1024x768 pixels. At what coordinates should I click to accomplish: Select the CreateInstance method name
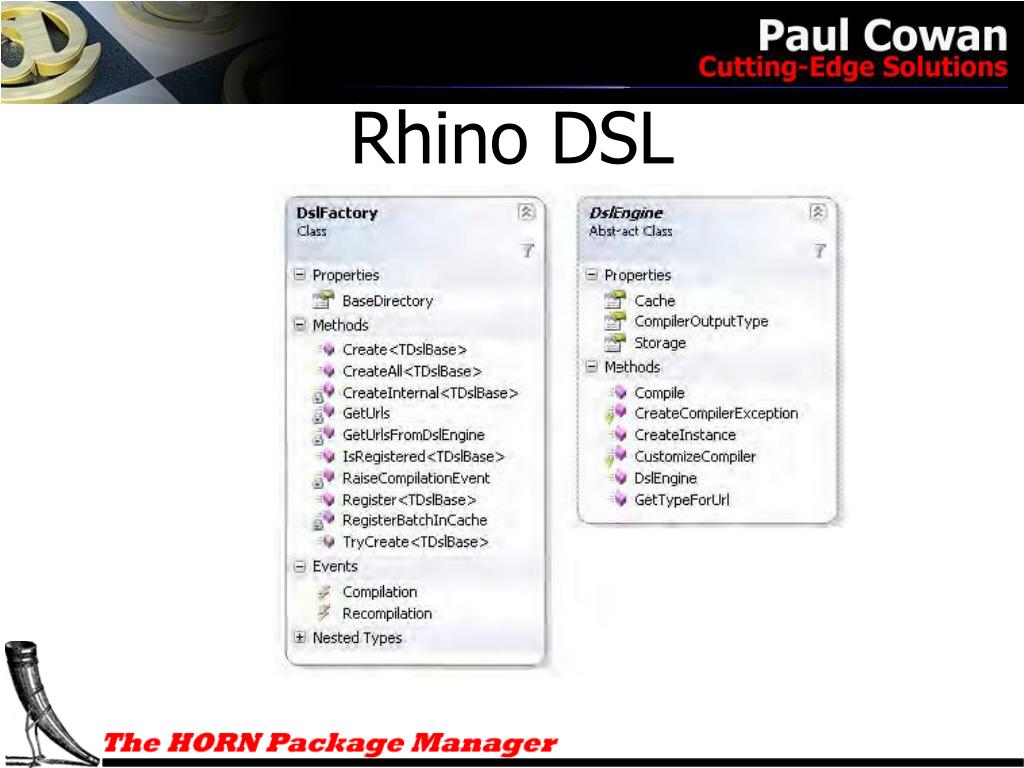coord(685,435)
